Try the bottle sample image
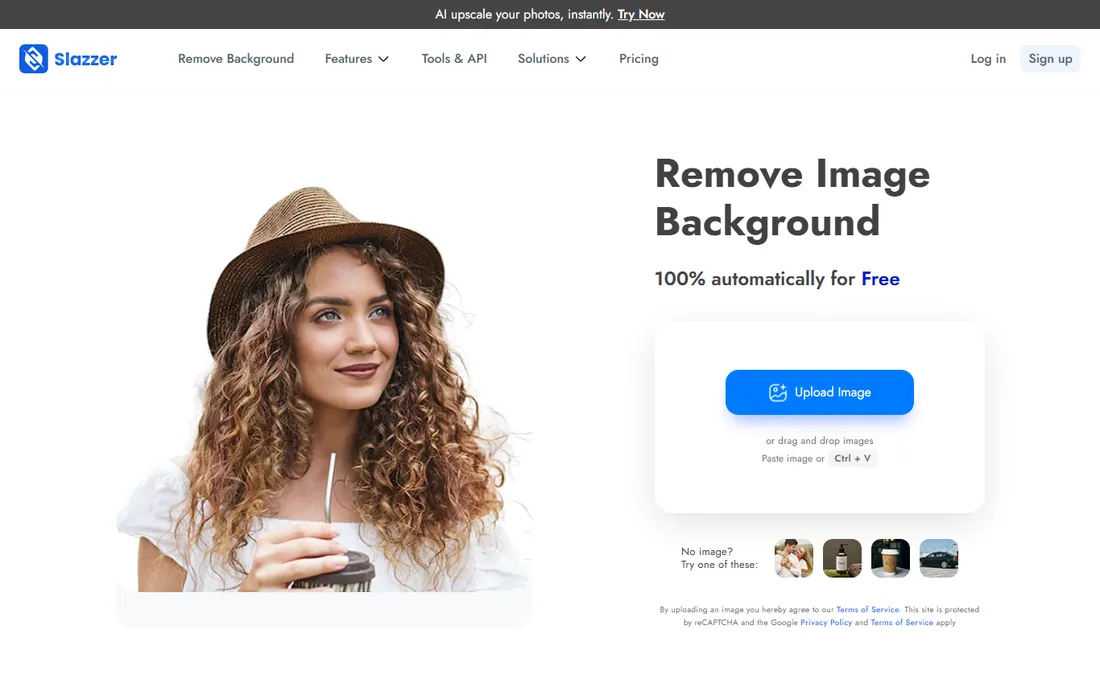This screenshot has height=688, width=1100. click(x=842, y=558)
